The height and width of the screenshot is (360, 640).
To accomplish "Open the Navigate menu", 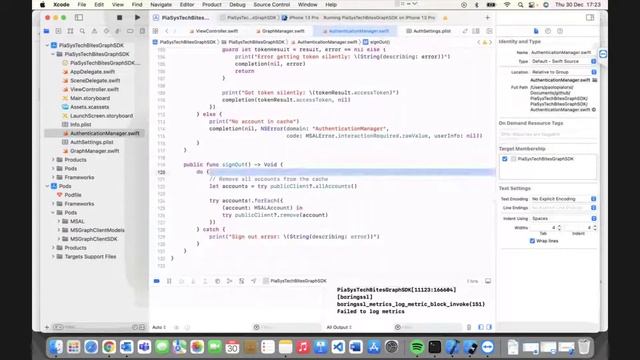I will click(161, 4).
